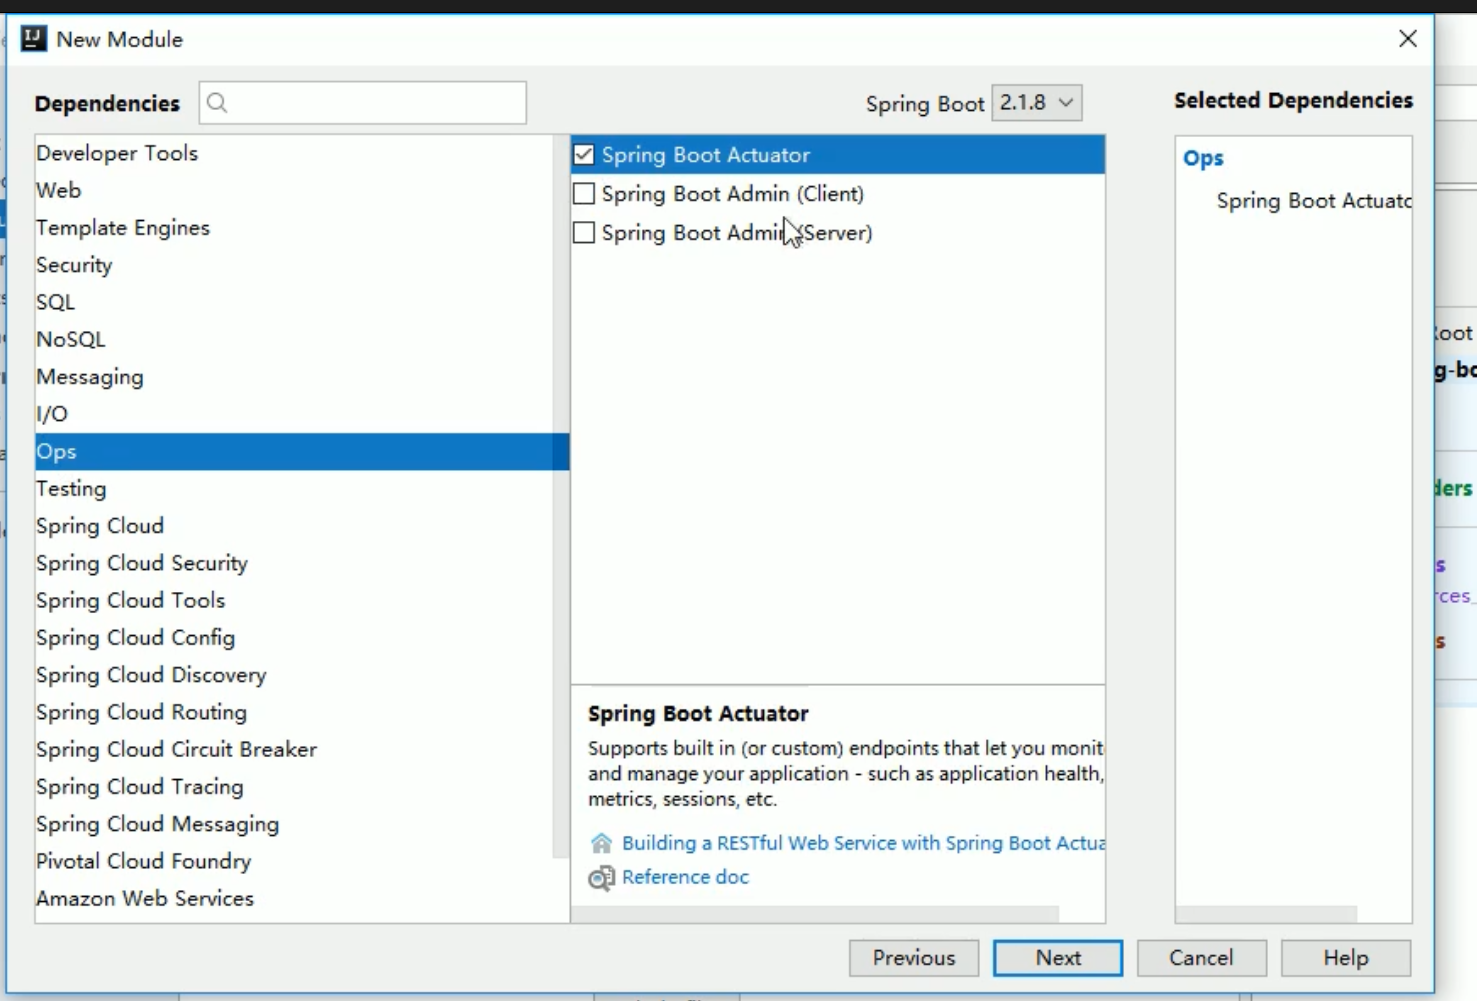The width and height of the screenshot is (1477, 1001).
Task: Enable Spring Boot Admin (Client)
Action: tap(584, 194)
